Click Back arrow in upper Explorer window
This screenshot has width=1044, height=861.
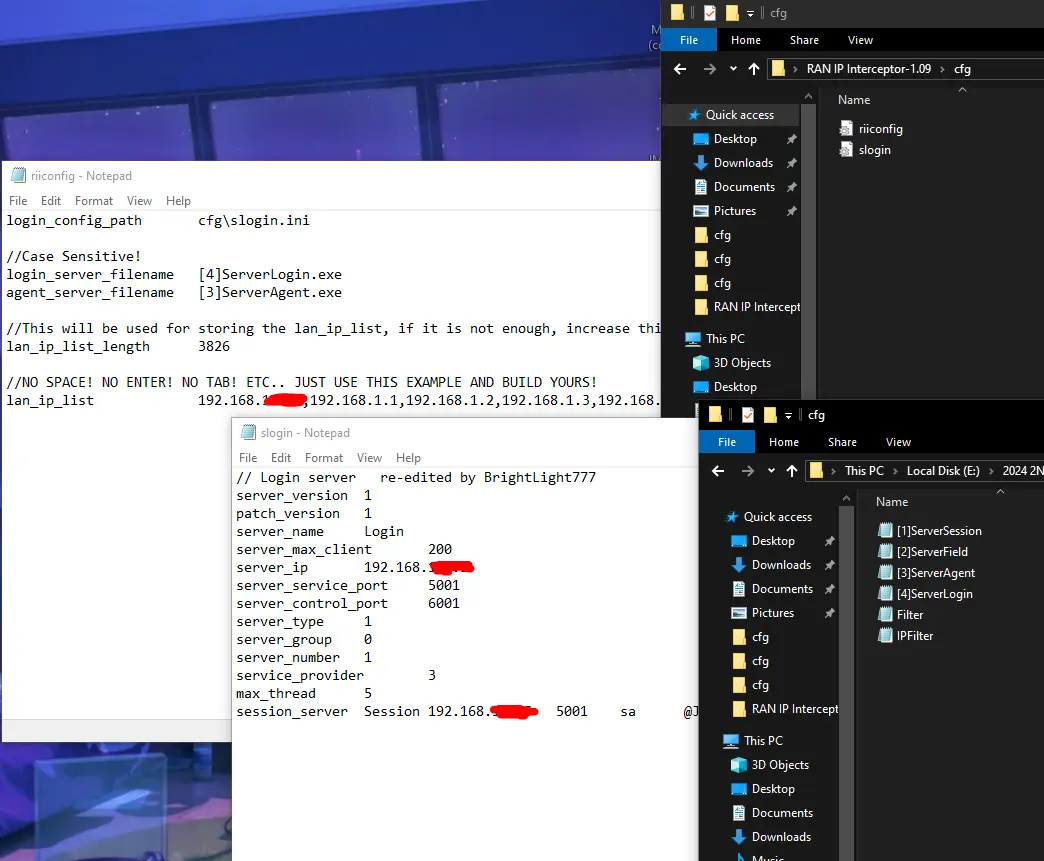click(x=680, y=69)
